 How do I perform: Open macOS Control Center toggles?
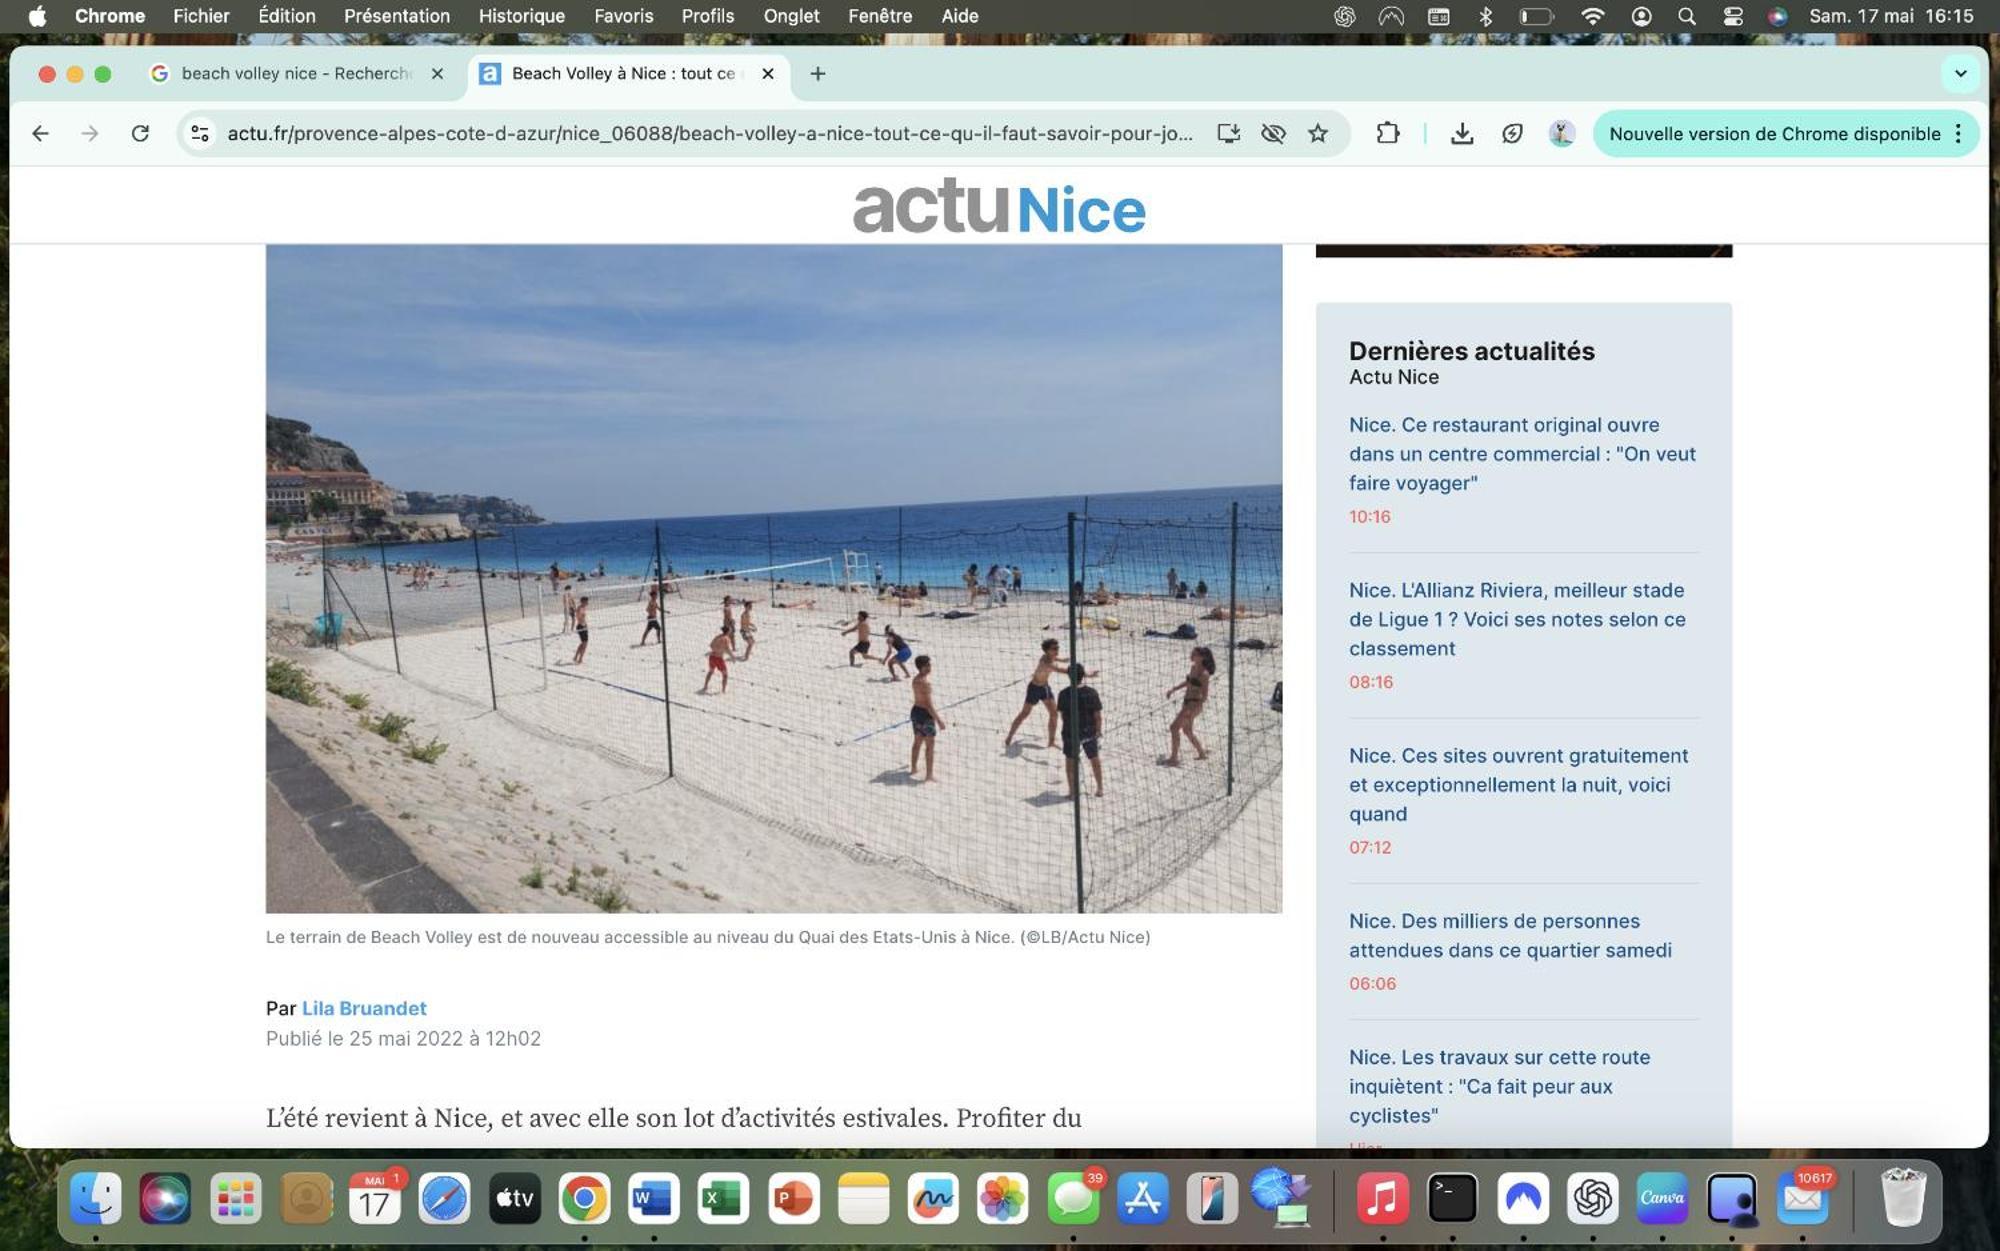[x=1733, y=16]
